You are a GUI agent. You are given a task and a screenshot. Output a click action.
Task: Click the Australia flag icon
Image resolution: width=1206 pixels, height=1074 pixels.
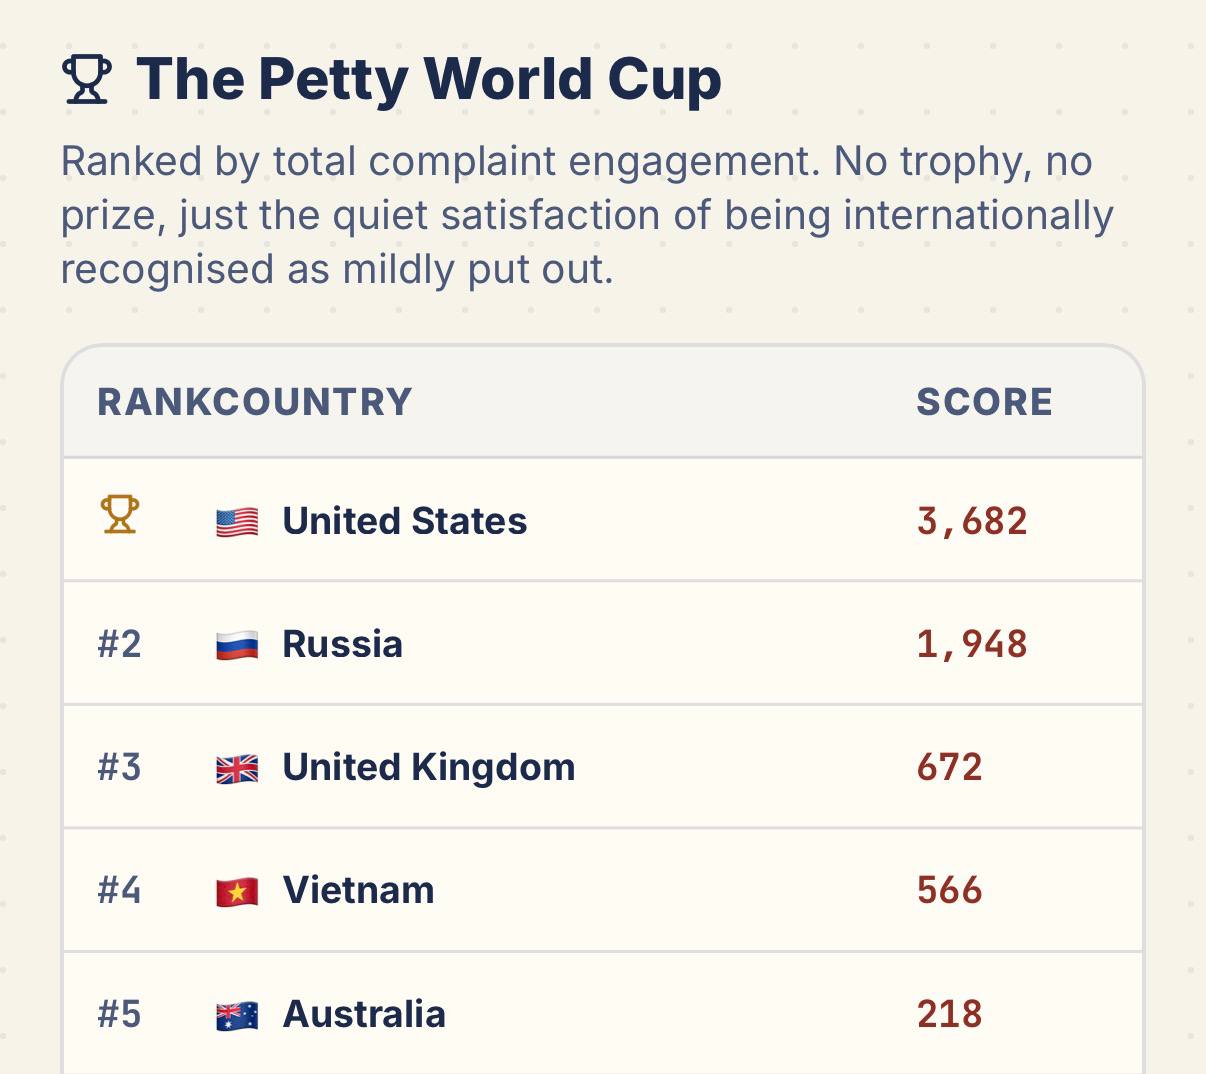pos(237,1014)
